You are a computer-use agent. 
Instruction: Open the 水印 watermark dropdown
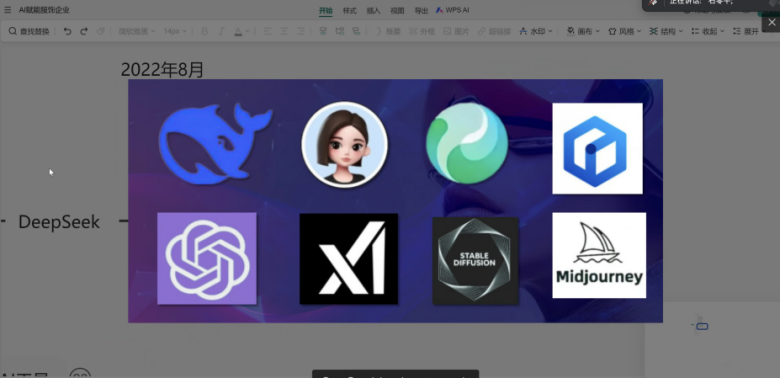[x=536, y=31]
